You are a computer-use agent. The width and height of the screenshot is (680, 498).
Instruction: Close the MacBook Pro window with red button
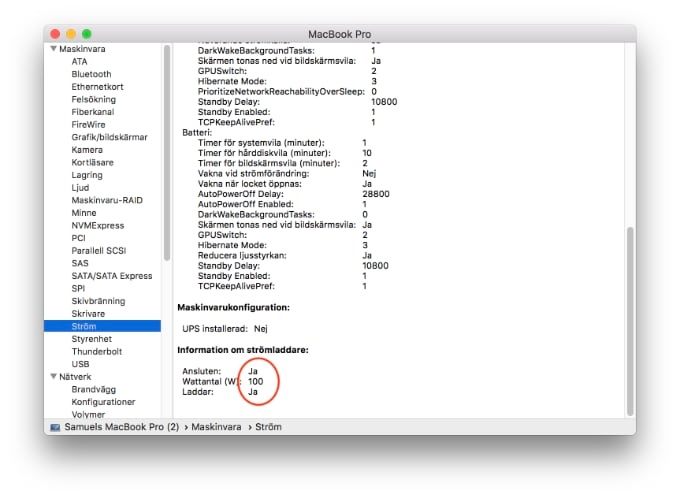click(54, 34)
